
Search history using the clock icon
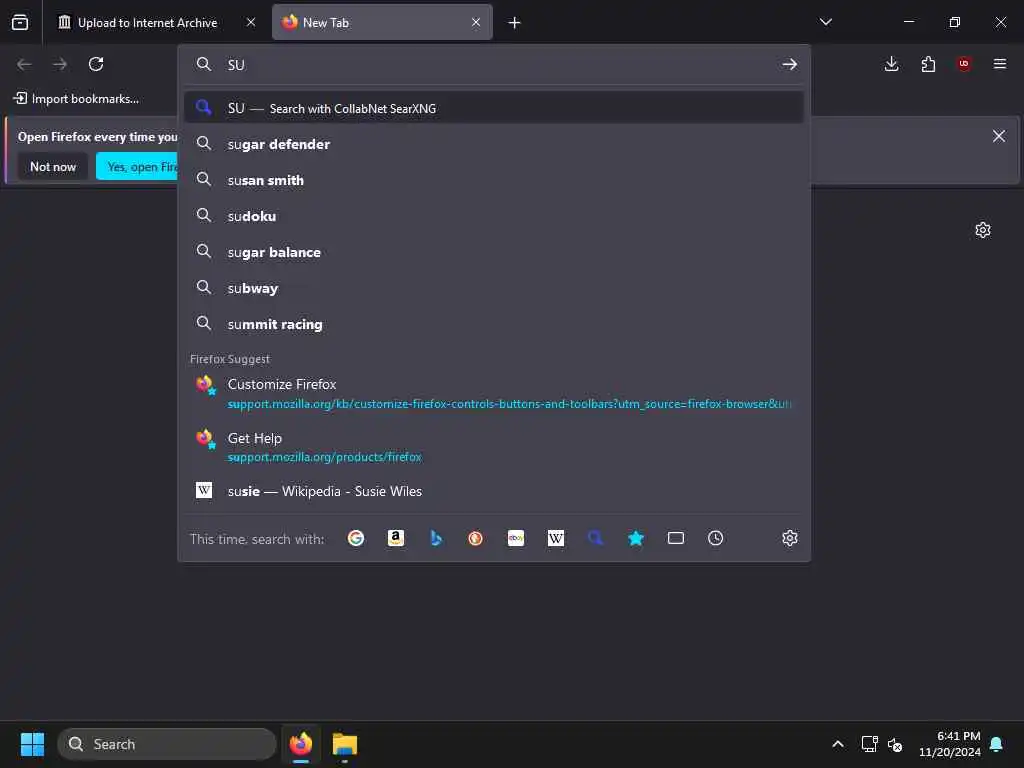[x=716, y=538]
